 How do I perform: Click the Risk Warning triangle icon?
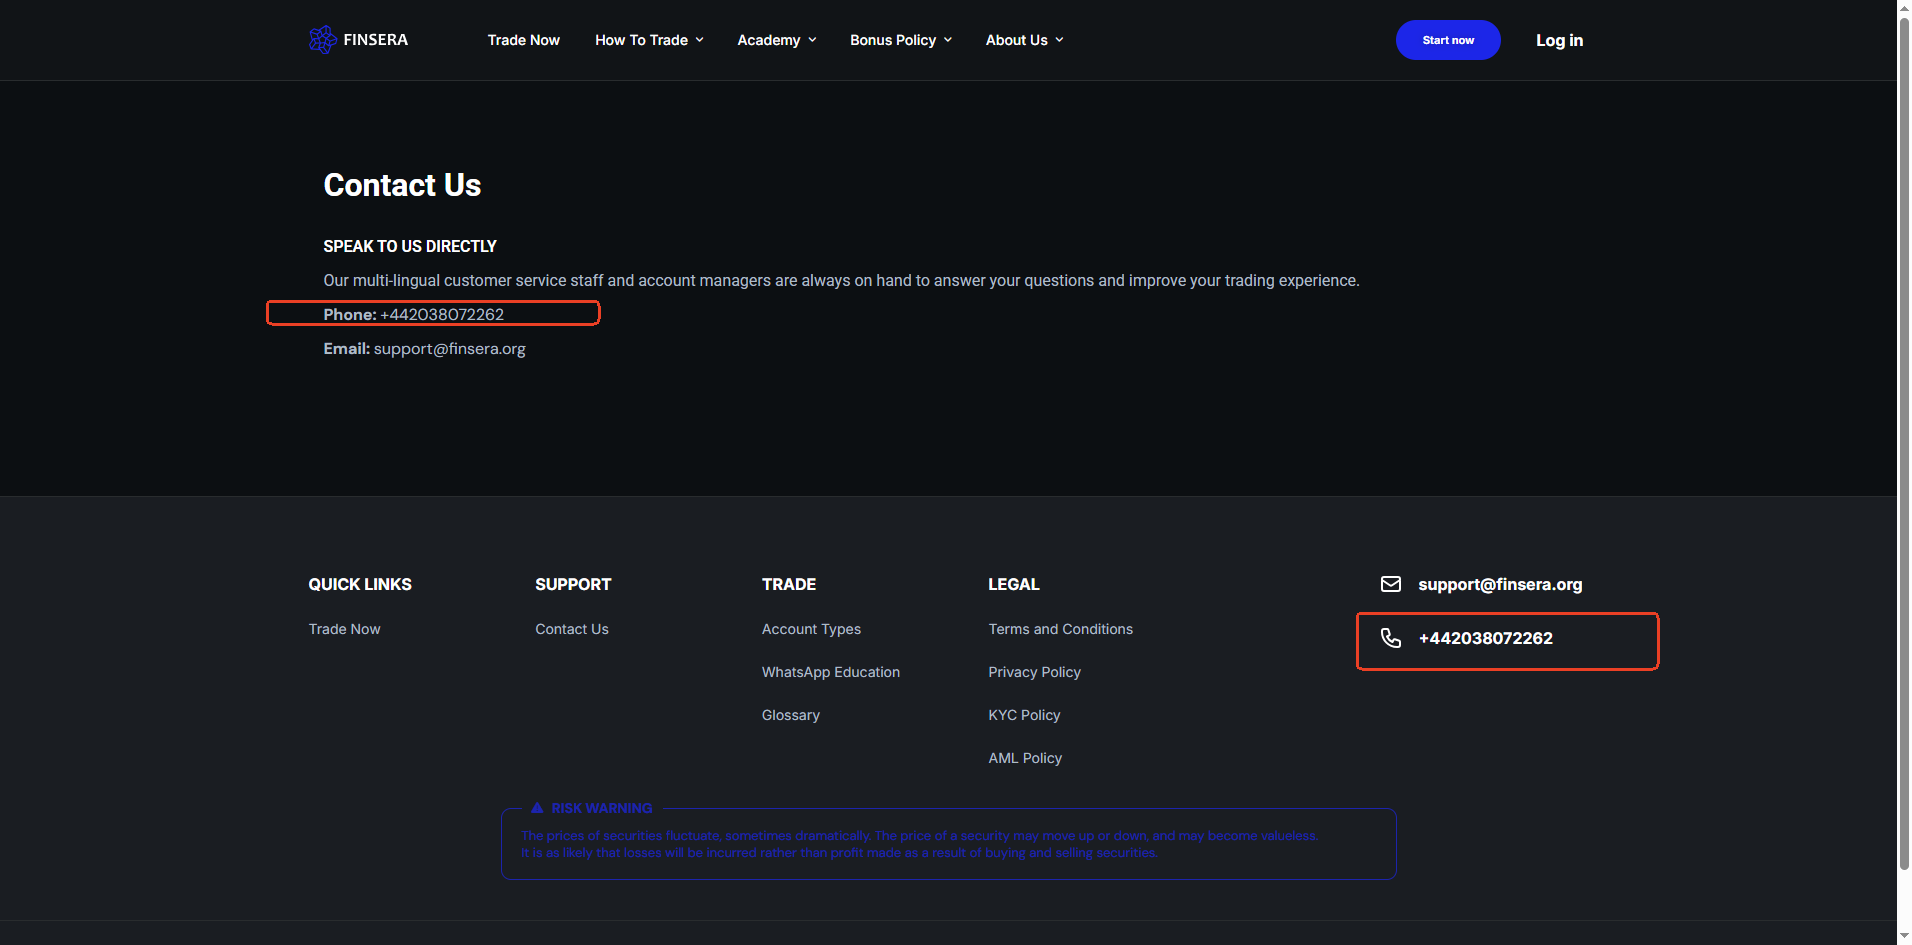pos(537,808)
